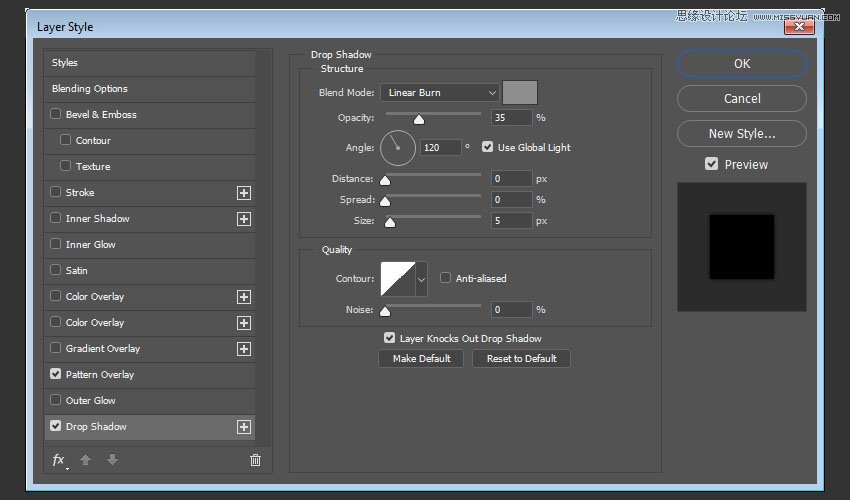Uncheck Use Global Light
This screenshot has height=500, width=850.
point(487,147)
